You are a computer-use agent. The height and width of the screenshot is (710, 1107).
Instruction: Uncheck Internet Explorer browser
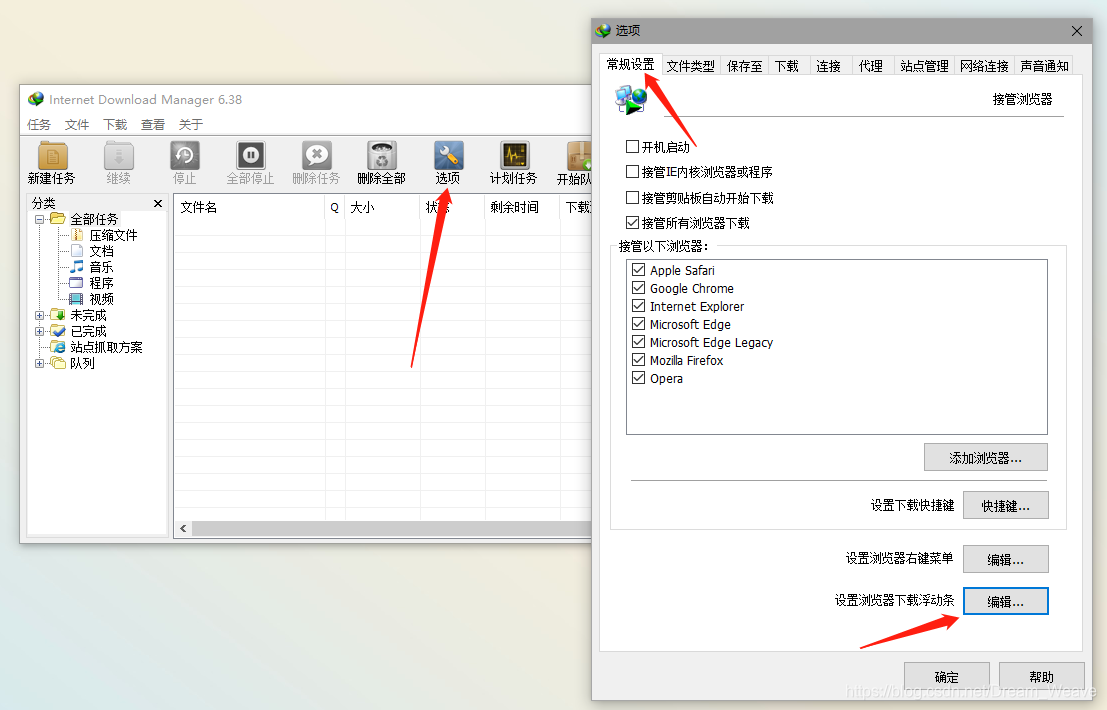point(638,306)
